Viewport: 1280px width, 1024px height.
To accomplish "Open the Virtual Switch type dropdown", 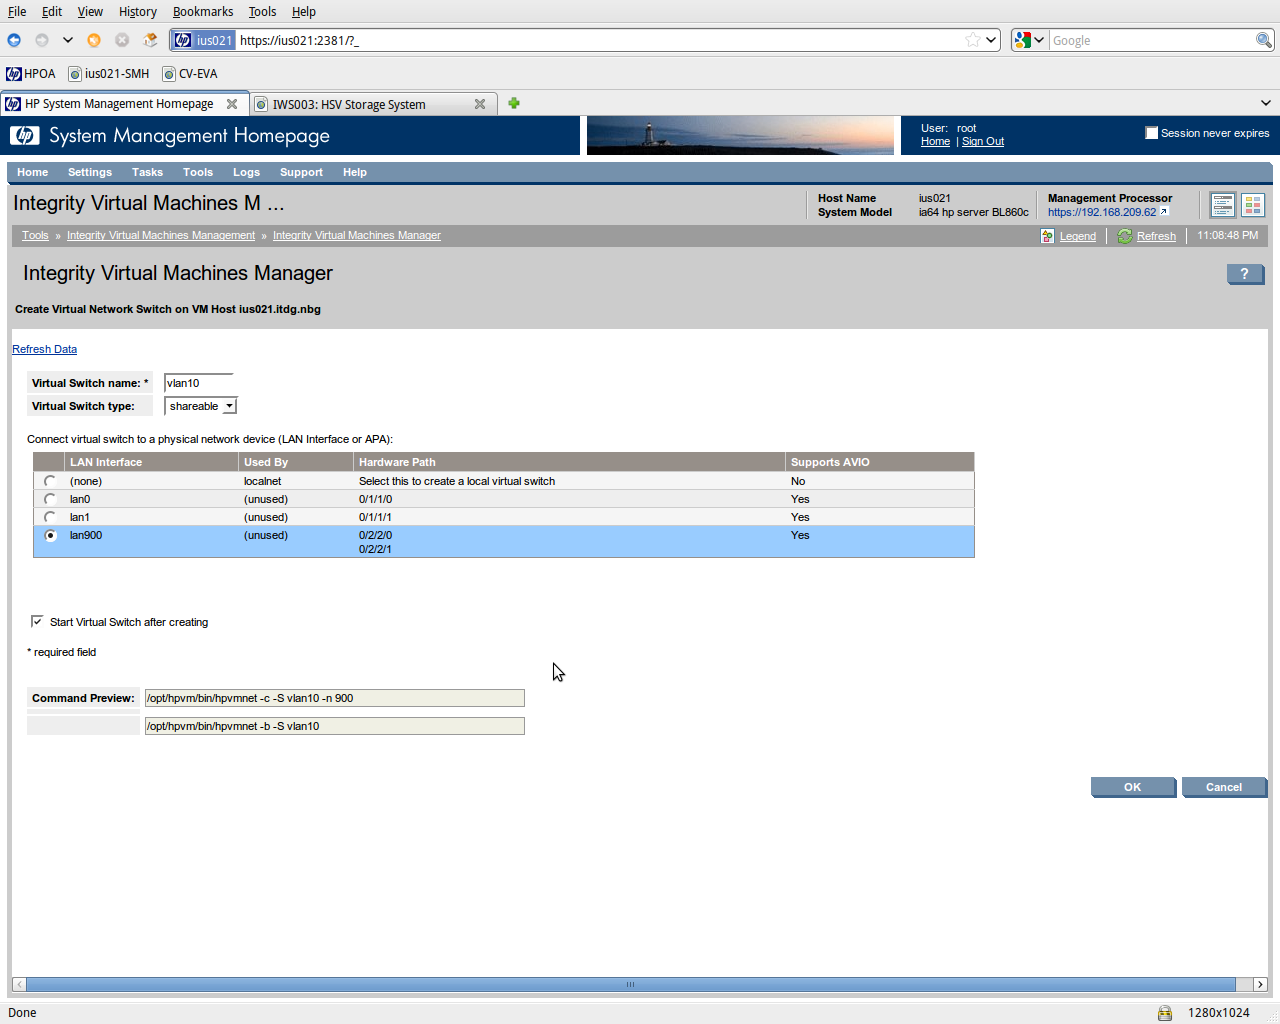I will pyautogui.click(x=200, y=406).
